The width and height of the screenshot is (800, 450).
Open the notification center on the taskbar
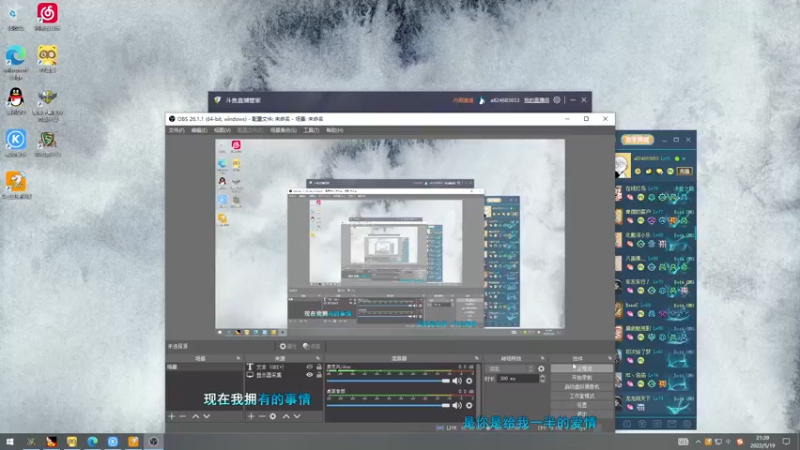coord(786,441)
